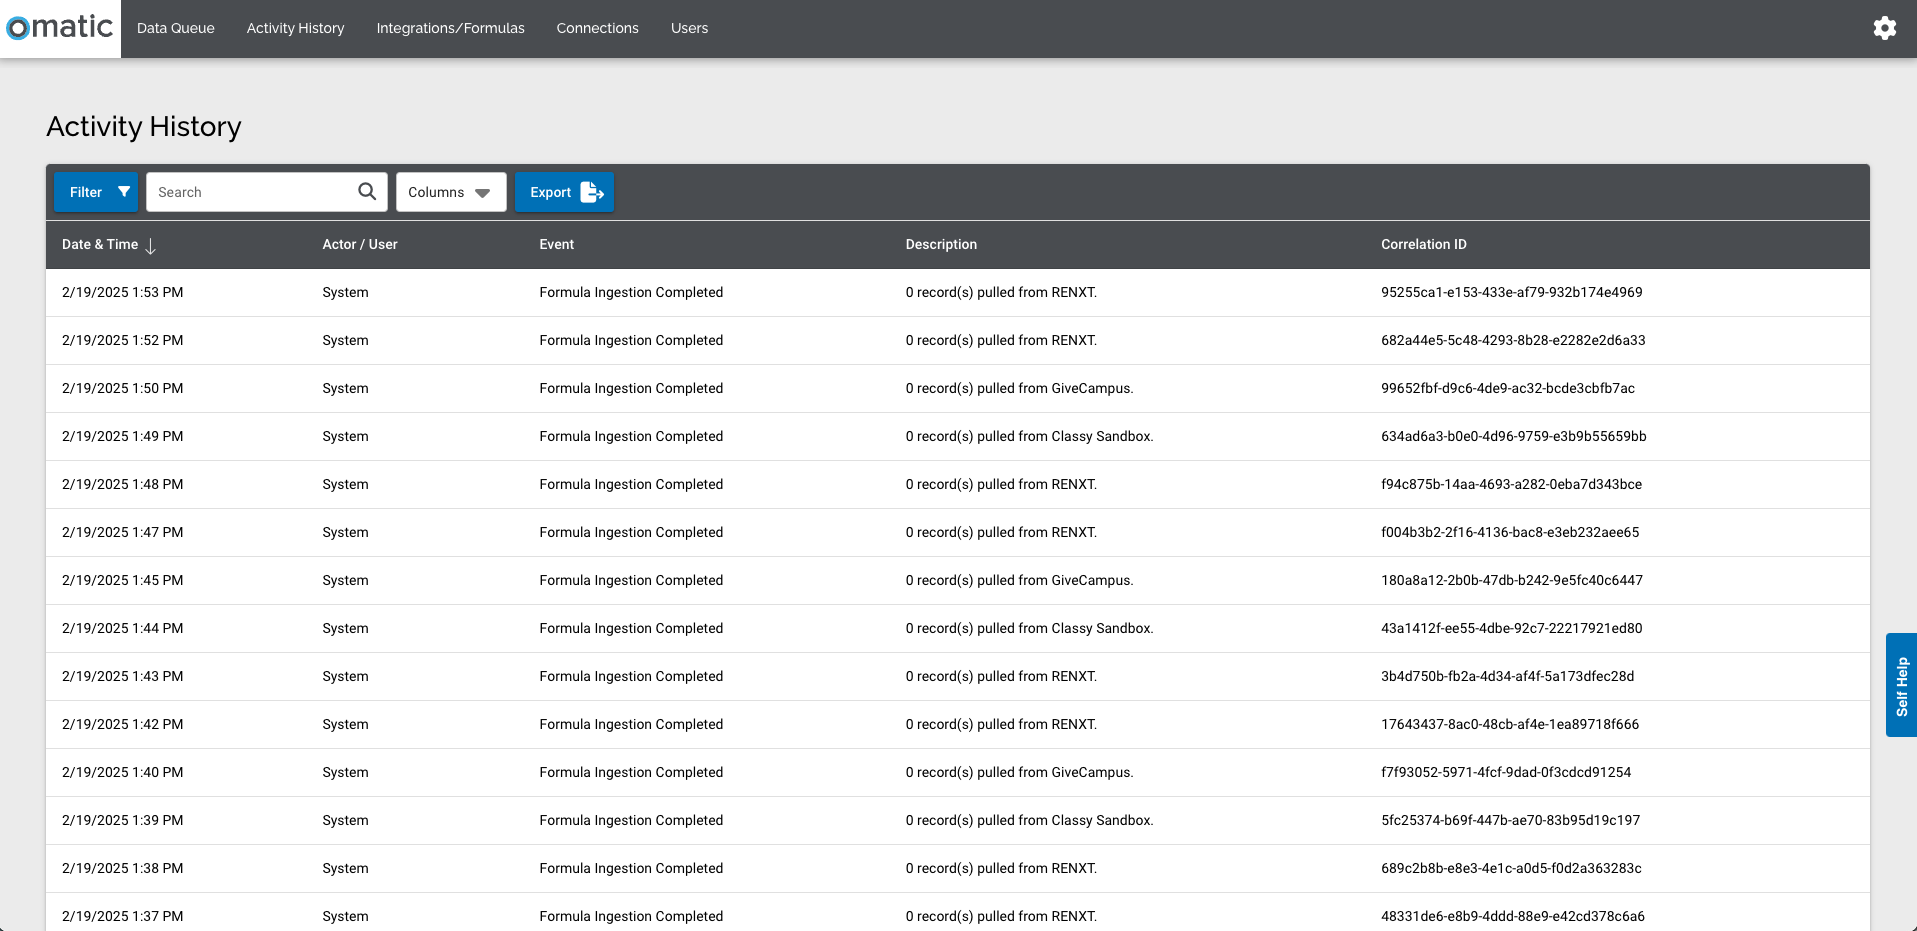This screenshot has height=931, width=1917.
Task: Open the Columns dropdown
Action: [x=450, y=191]
